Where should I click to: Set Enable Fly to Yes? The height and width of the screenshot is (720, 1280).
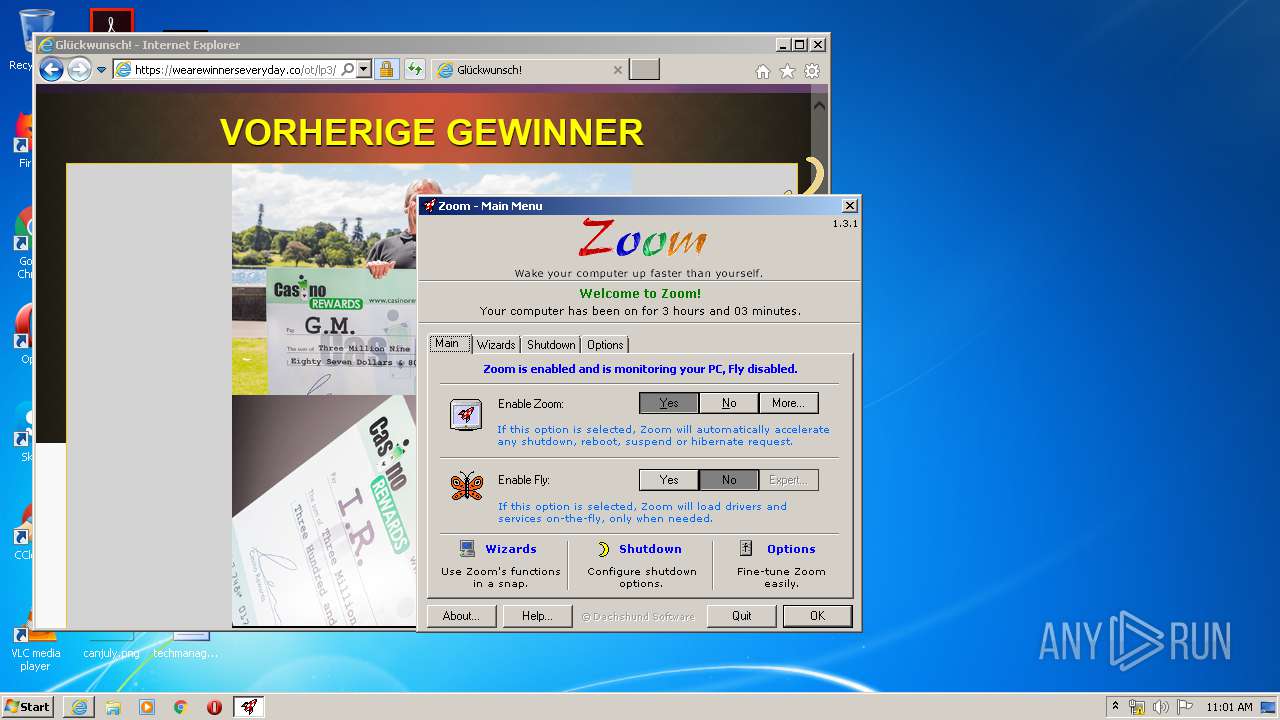pyautogui.click(x=669, y=480)
